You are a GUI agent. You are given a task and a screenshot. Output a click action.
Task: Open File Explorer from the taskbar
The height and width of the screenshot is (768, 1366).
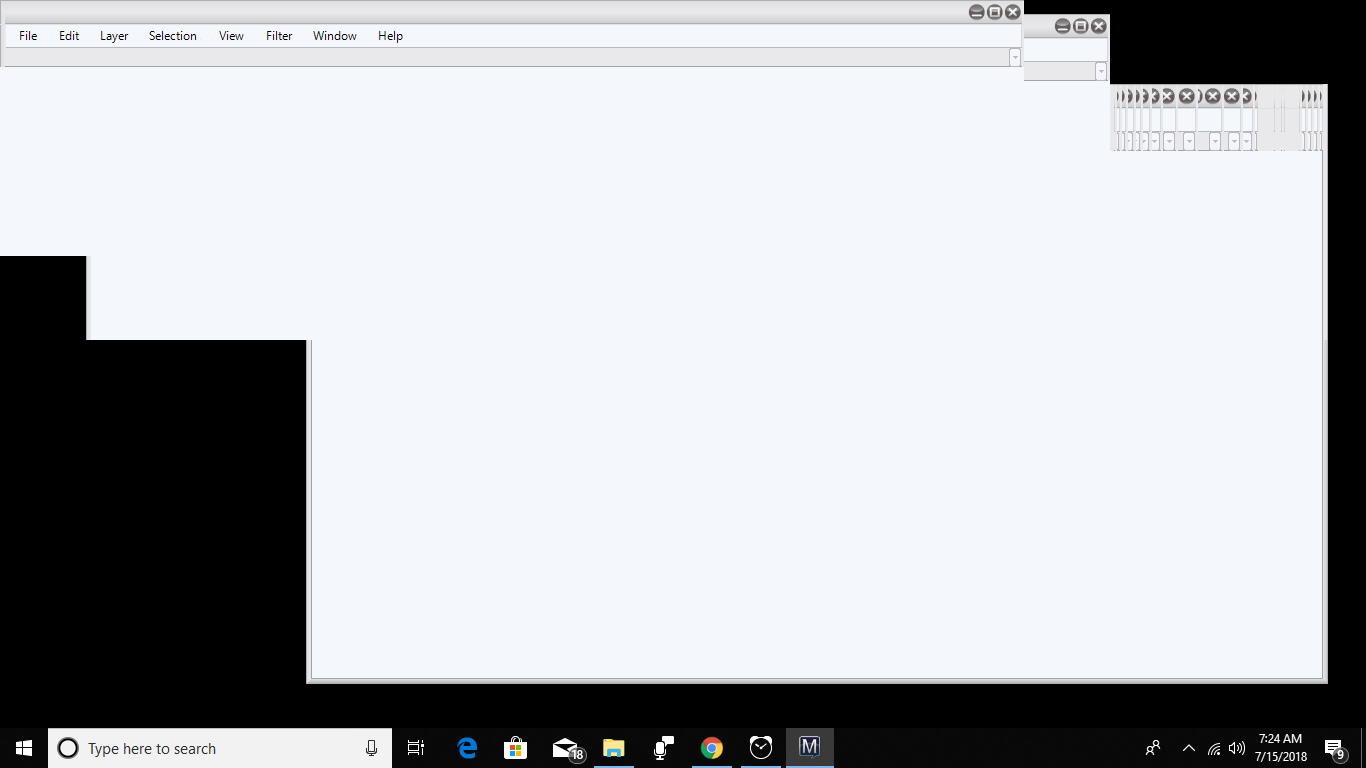(x=613, y=747)
